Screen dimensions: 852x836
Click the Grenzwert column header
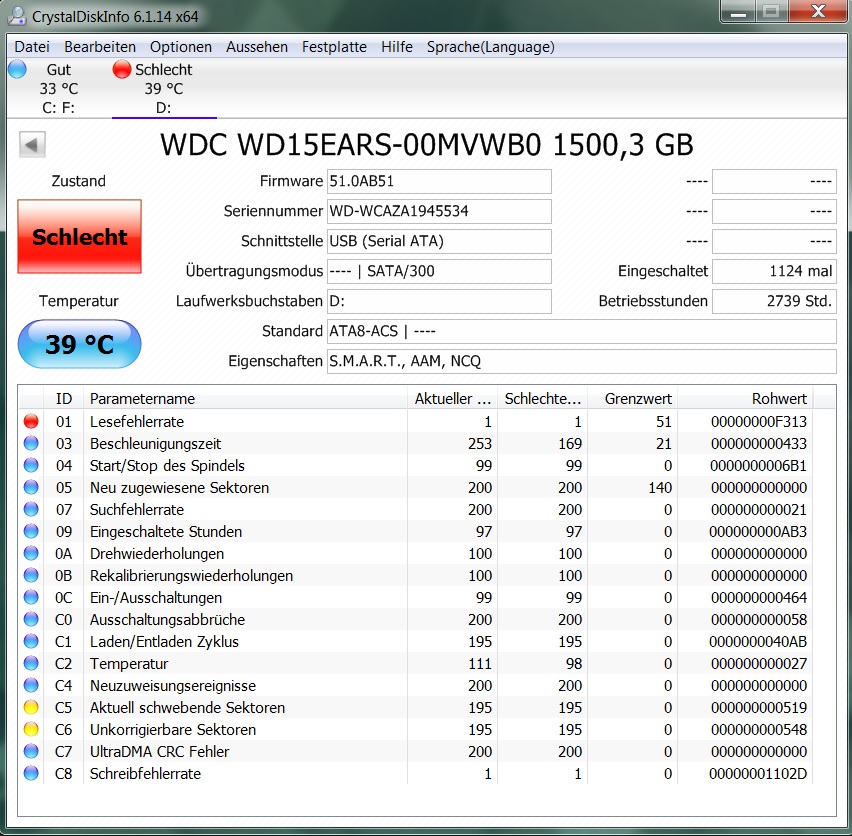pos(632,399)
